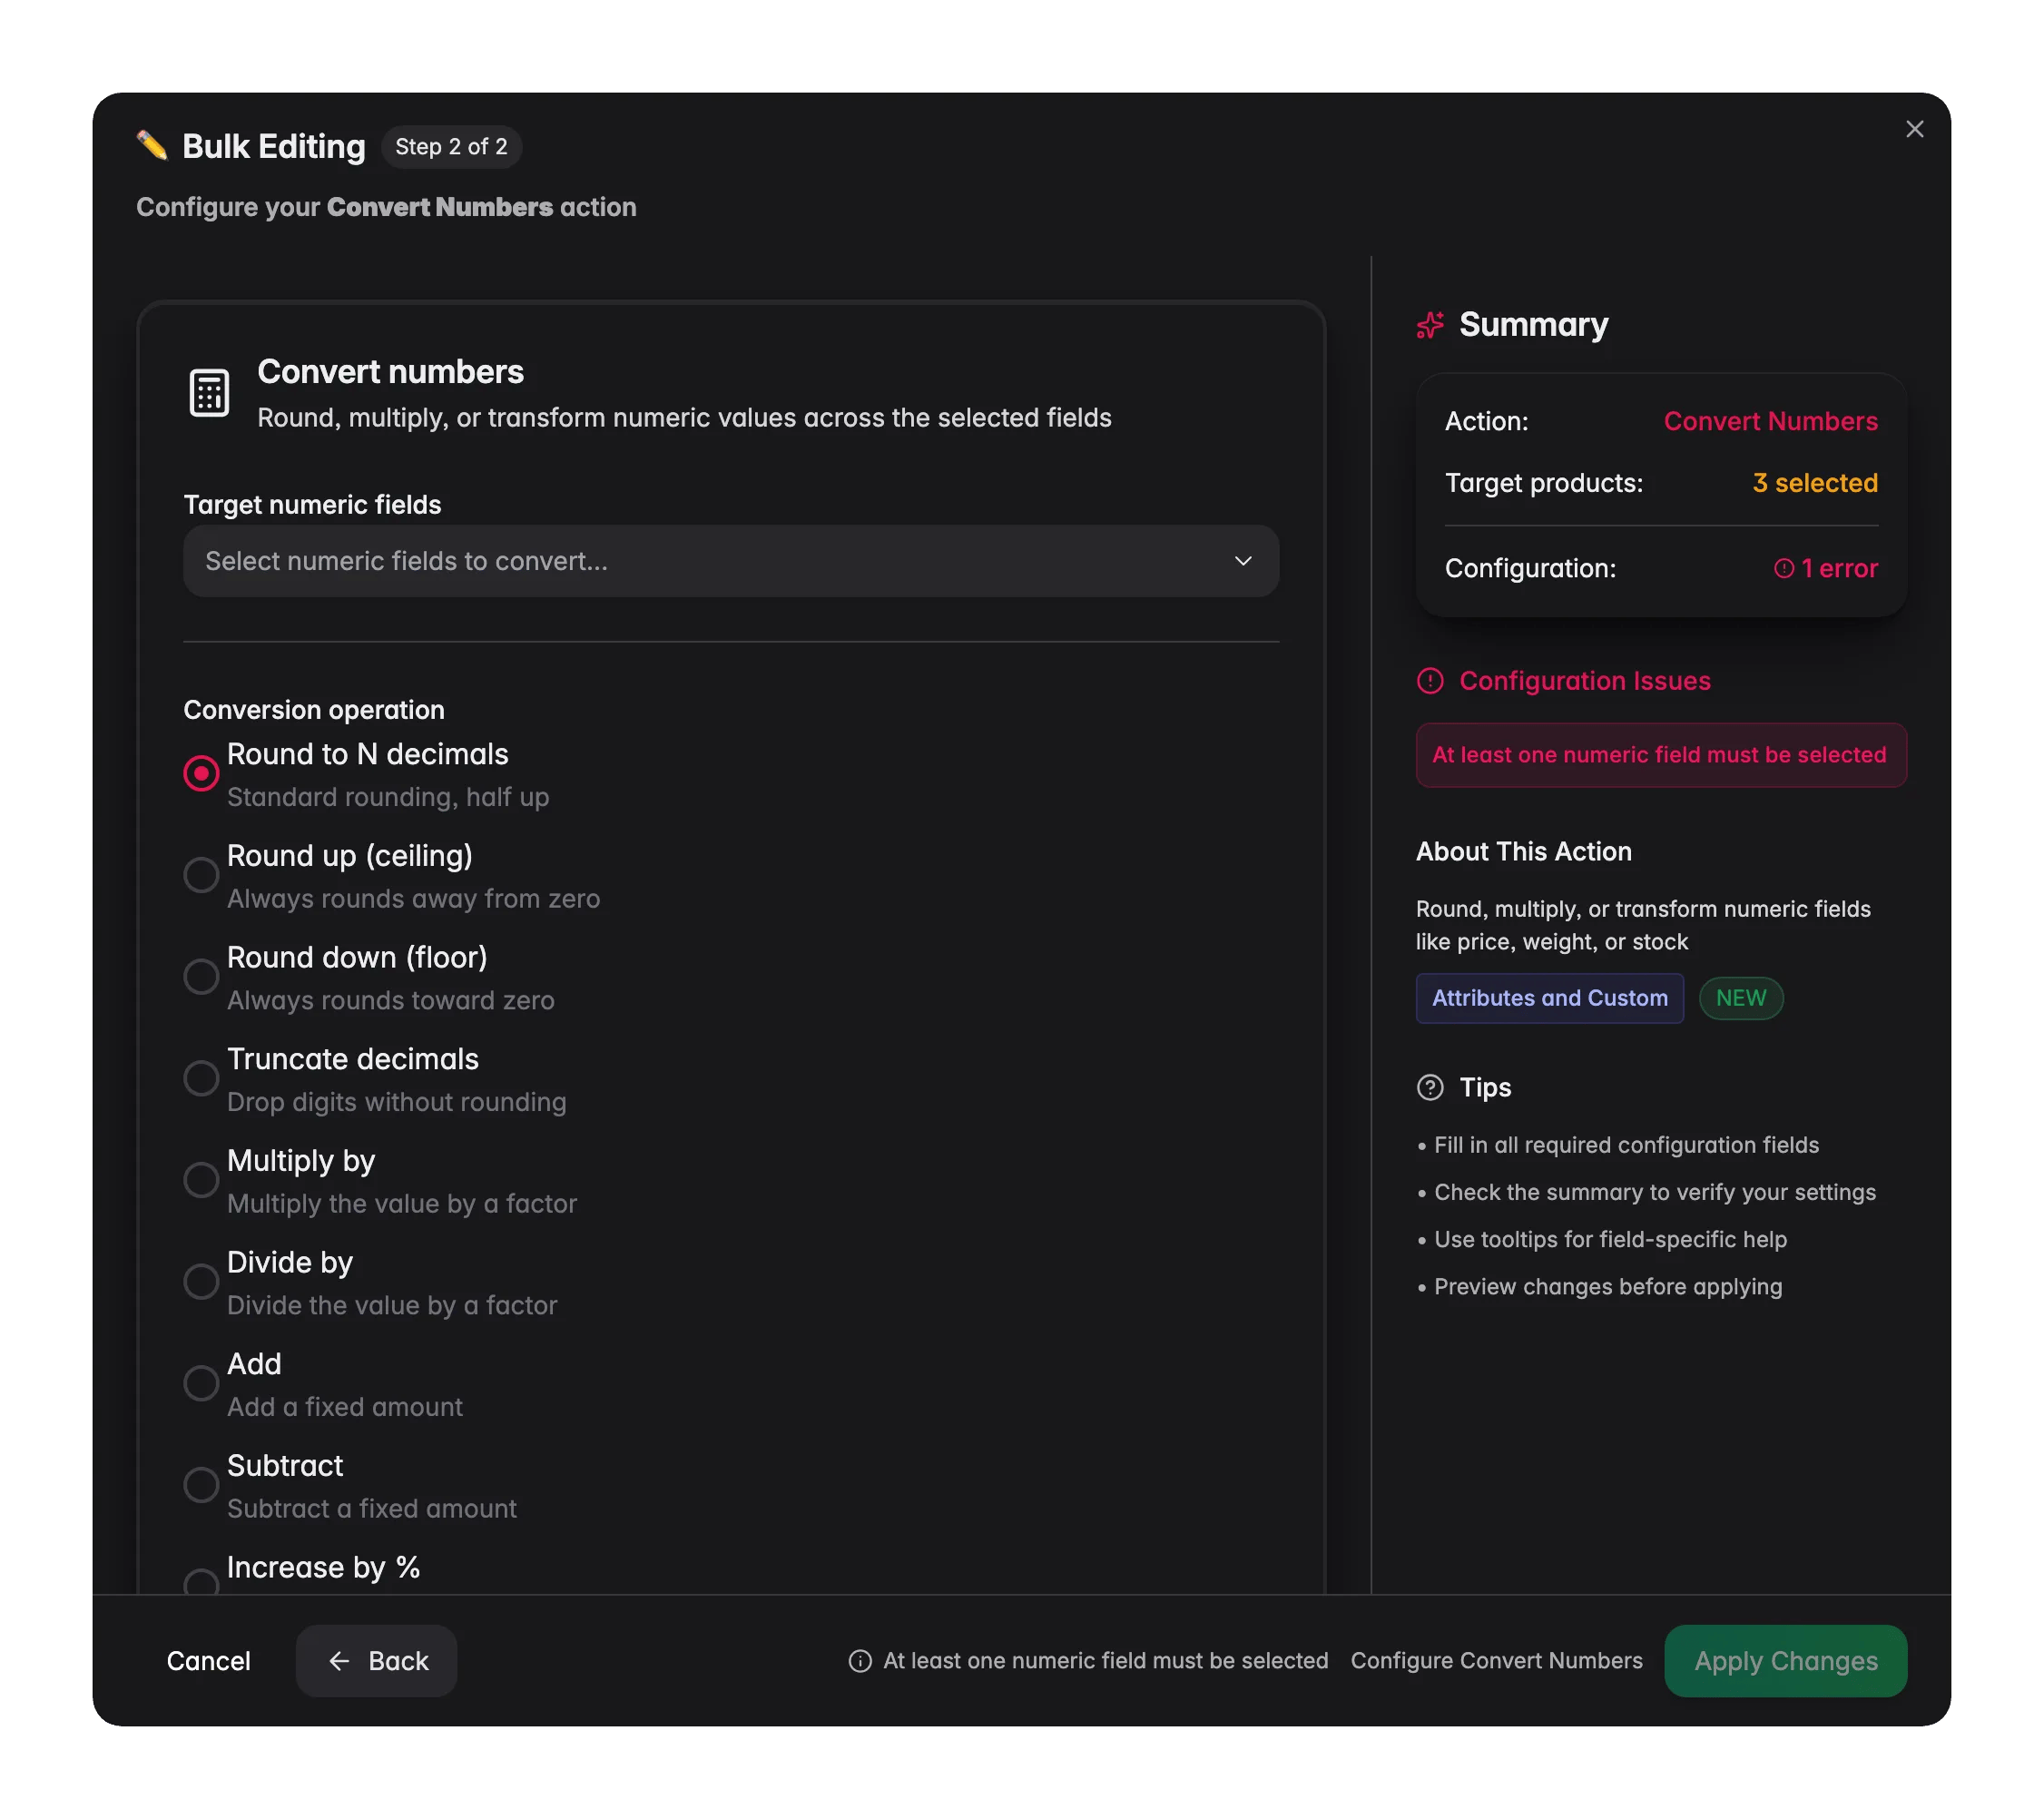This screenshot has height=1819, width=2044.
Task: Click the Subtract a fixed amount description
Action: (372, 1509)
